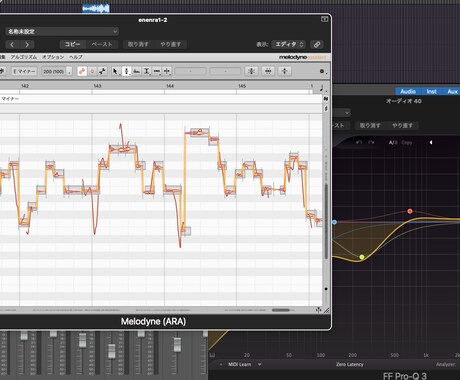Screen dimensions: 460x380
Task: Open the 表示 エディタ view selector
Action: click(288, 44)
